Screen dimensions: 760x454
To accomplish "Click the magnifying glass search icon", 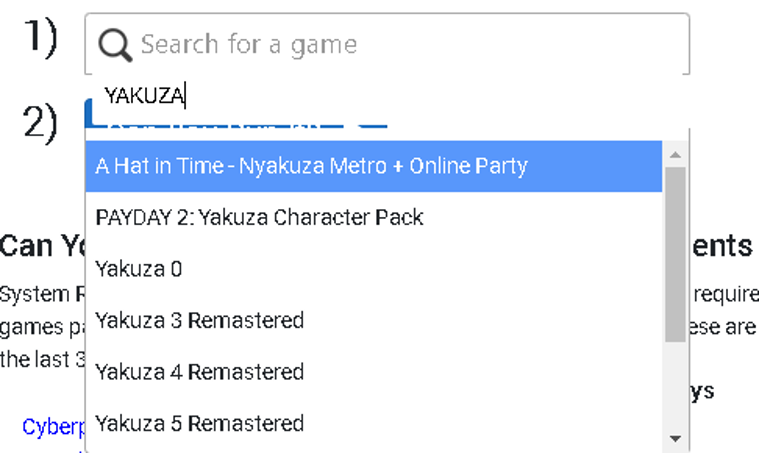I will coord(116,44).
